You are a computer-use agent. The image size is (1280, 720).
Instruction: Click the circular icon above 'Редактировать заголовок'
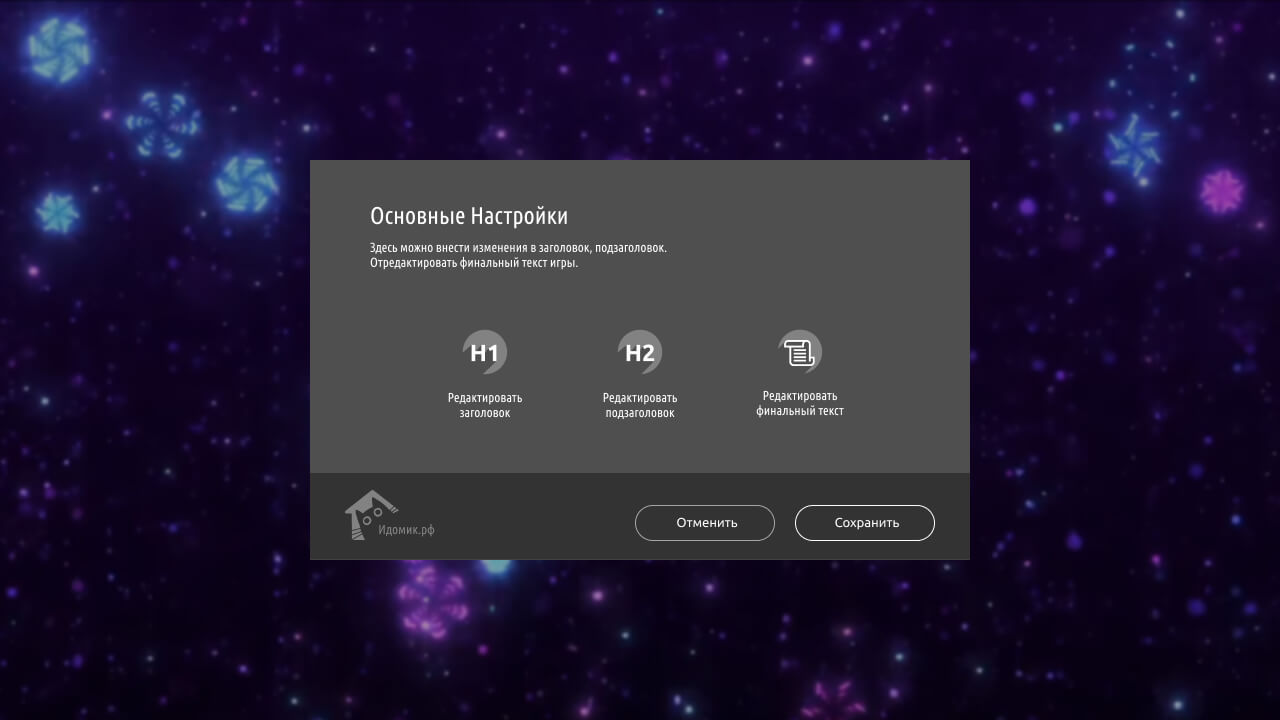484,351
